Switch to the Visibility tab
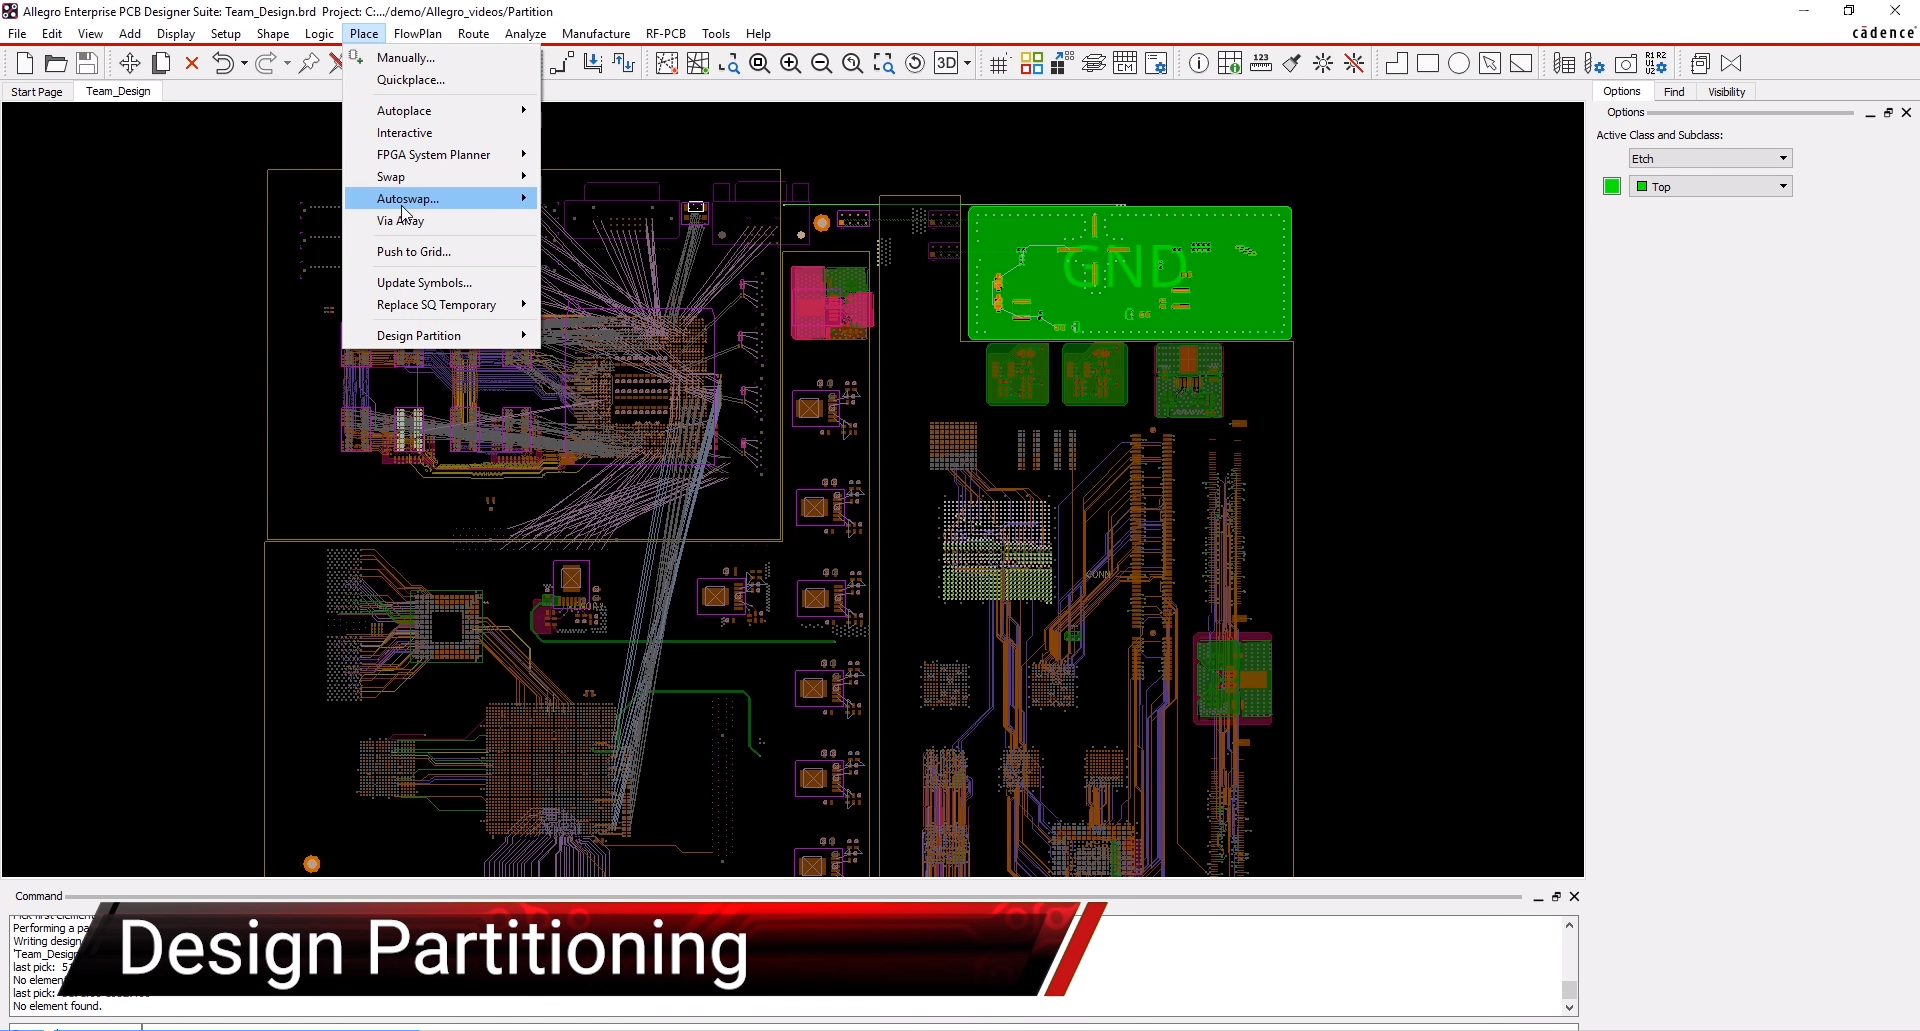Viewport: 1920px width, 1031px height. click(x=1726, y=92)
